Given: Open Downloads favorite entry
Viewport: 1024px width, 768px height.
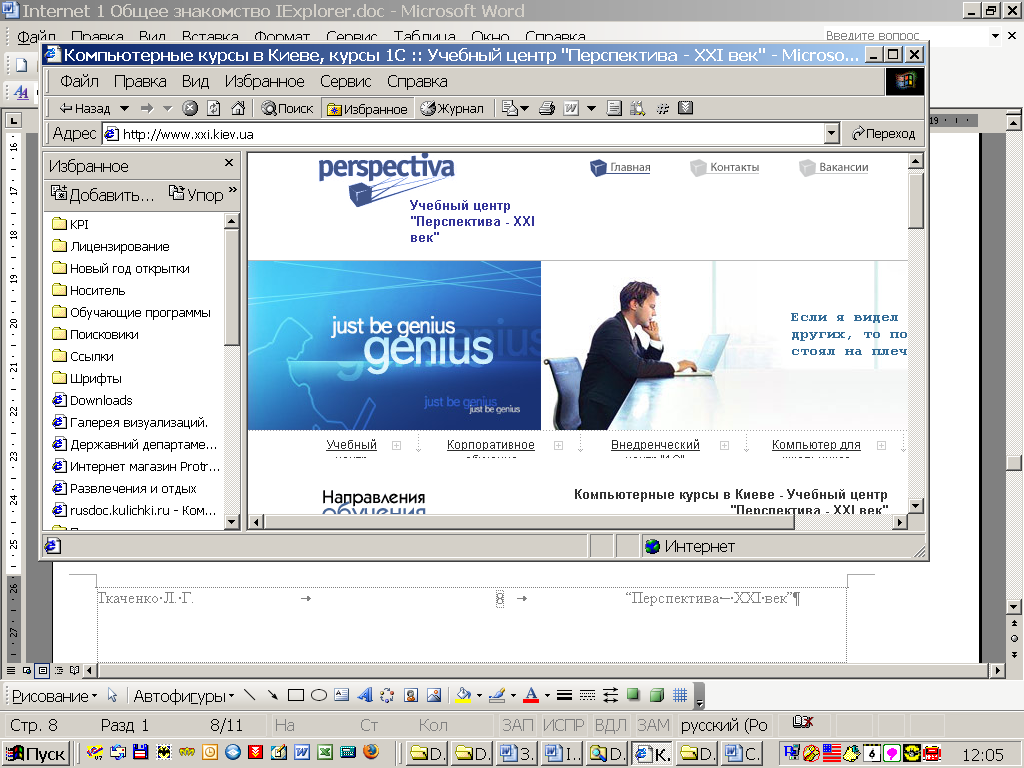Looking at the screenshot, I should (101, 400).
